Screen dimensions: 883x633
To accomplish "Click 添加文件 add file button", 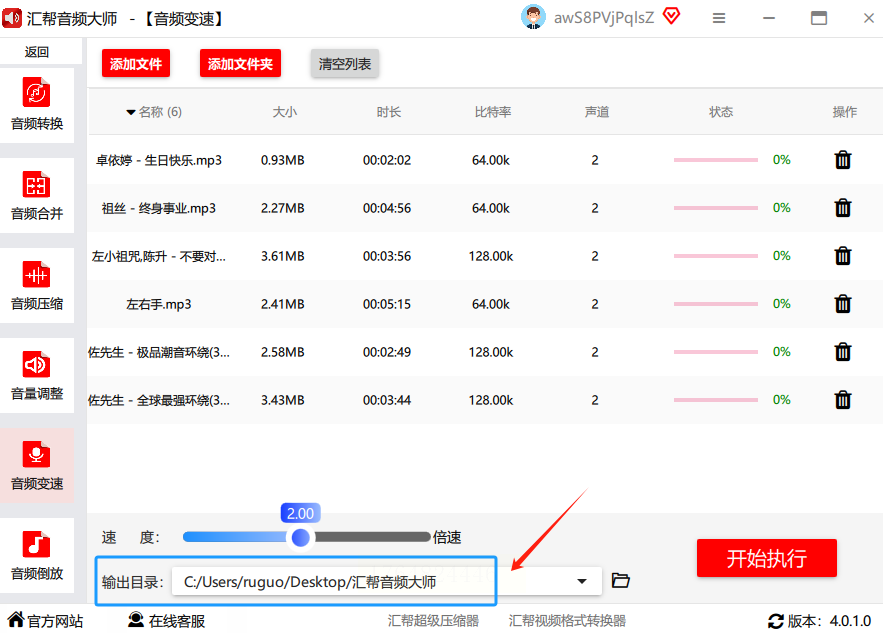I will click(136, 64).
